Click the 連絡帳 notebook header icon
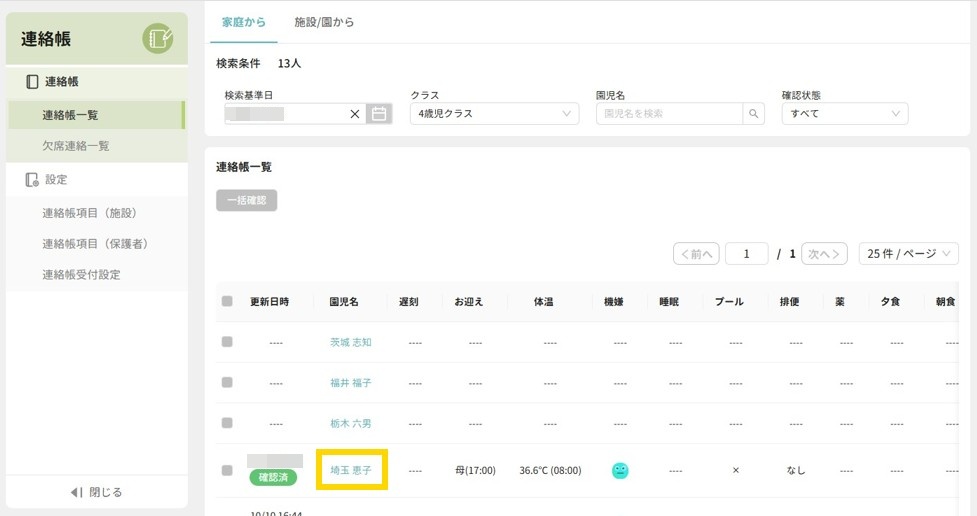The height and width of the screenshot is (516, 977). coord(158,39)
